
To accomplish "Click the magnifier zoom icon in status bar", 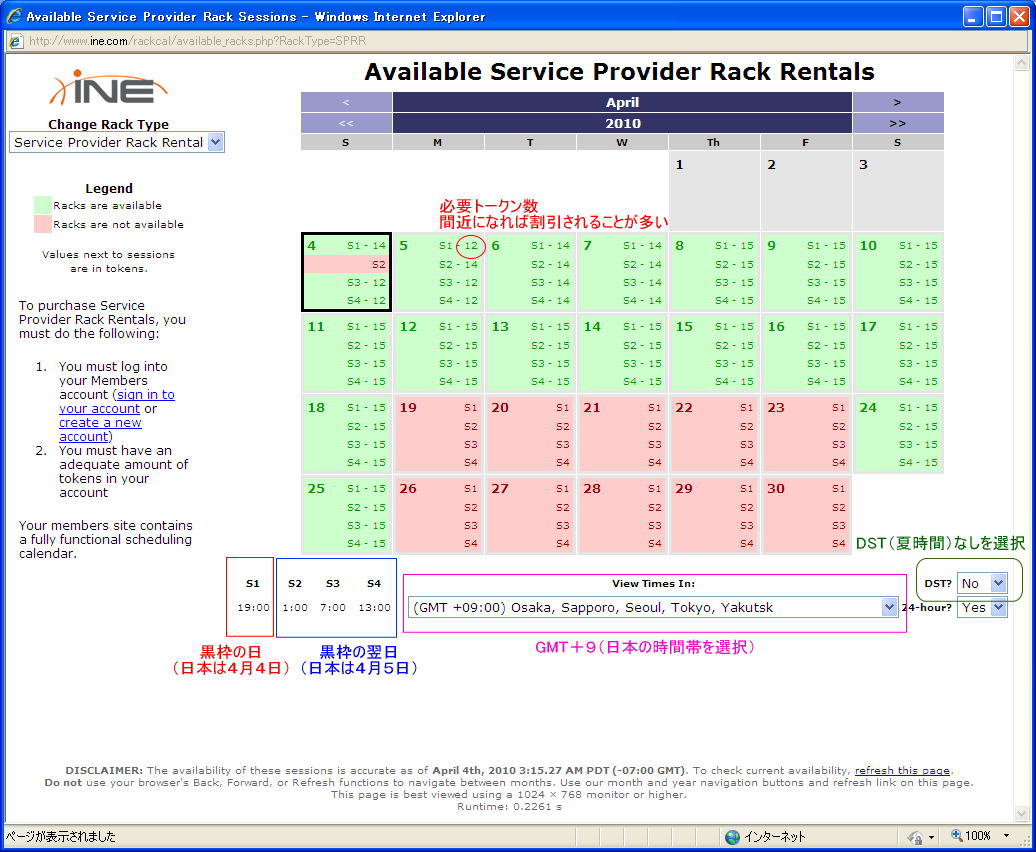I will point(956,835).
